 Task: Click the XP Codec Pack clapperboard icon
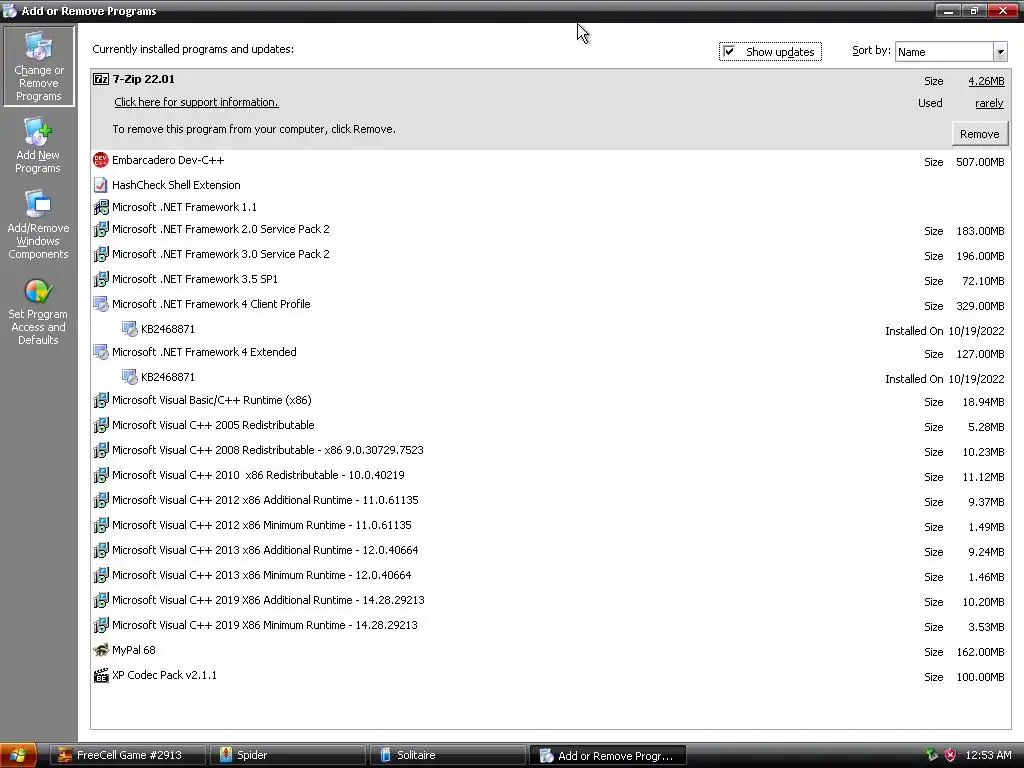point(101,675)
